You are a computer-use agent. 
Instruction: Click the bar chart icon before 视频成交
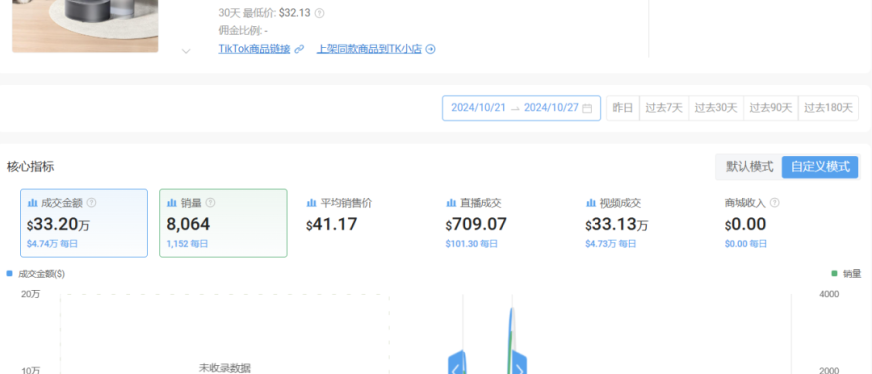pyautogui.click(x=591, y=203)
